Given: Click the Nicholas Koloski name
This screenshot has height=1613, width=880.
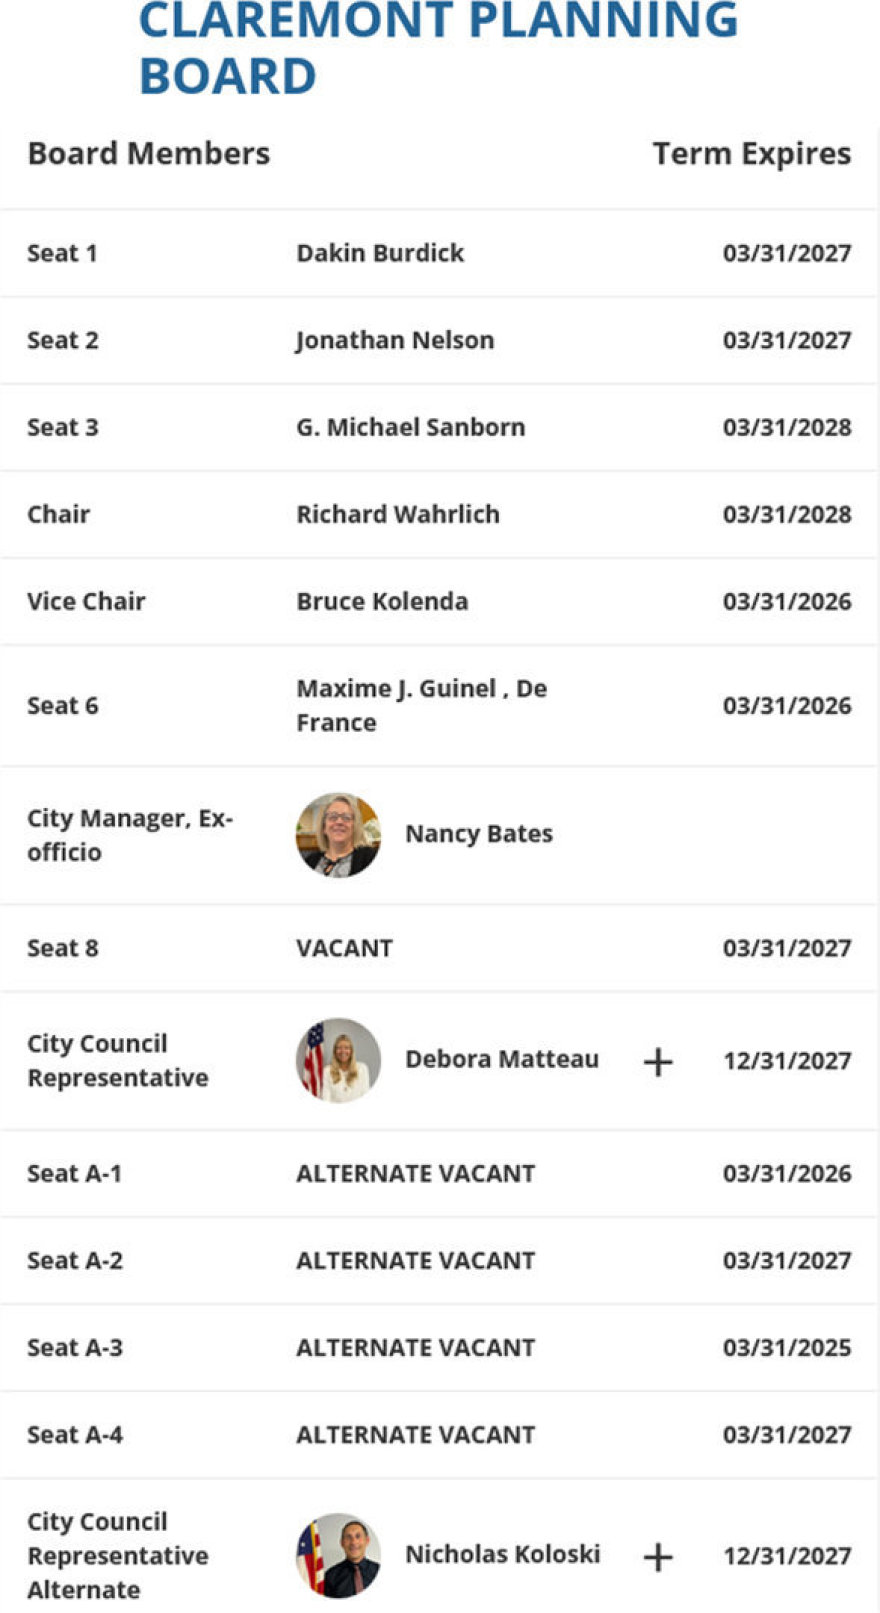Looking at the screenshot, I should 503,1554.
